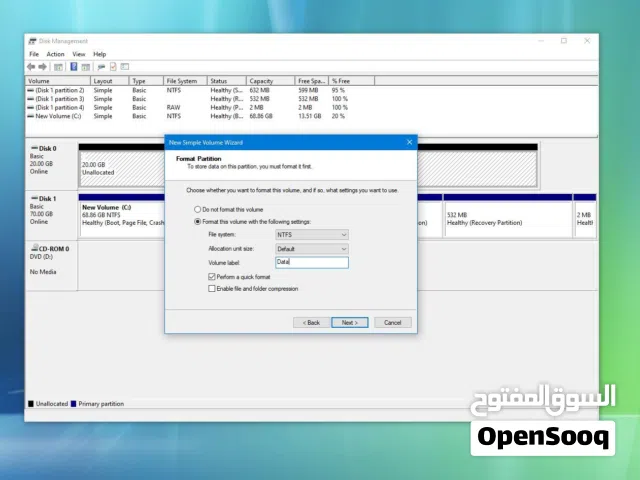The width and height of the screenshot is (640, 480).
Task: Click the Back arrow toolbar icon
Action: [x=31, y=67]
